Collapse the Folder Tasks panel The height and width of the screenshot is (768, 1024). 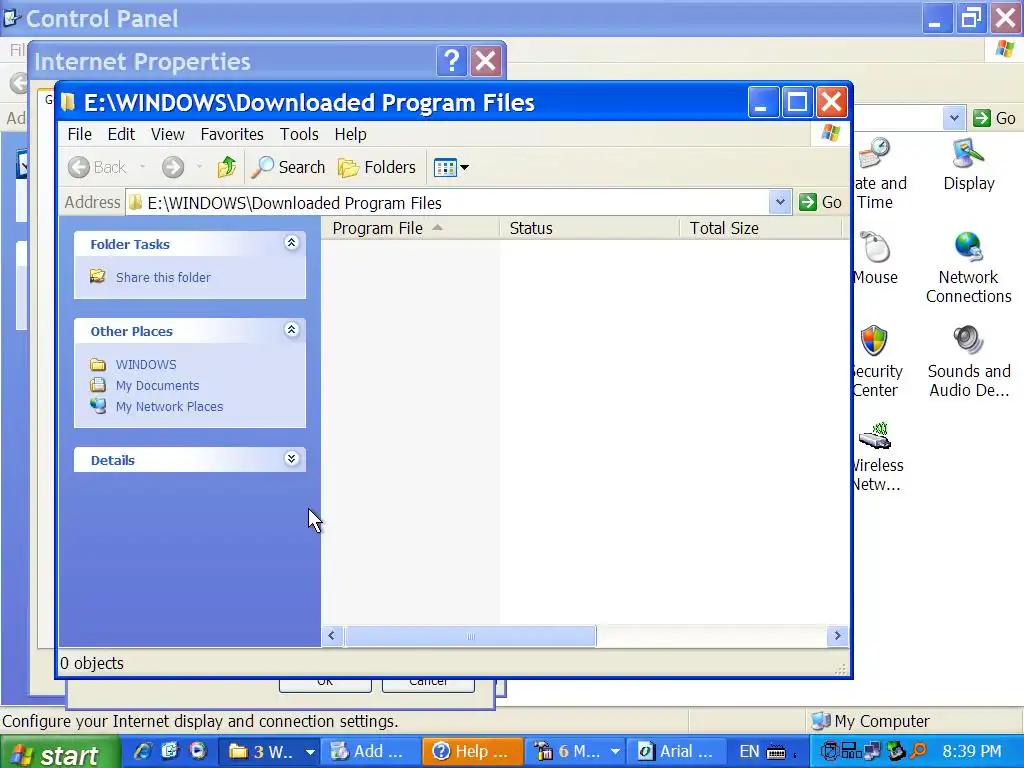point(291,243)
